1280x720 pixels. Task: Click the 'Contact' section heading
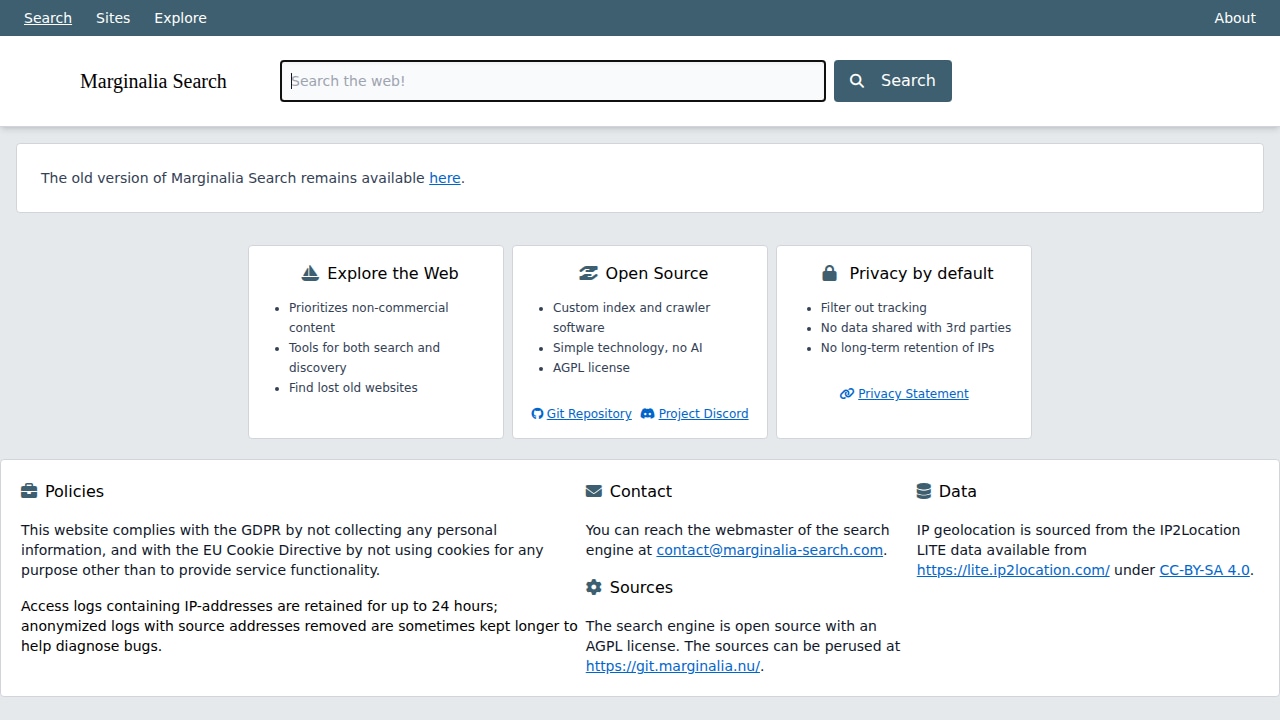coord(641,491)
